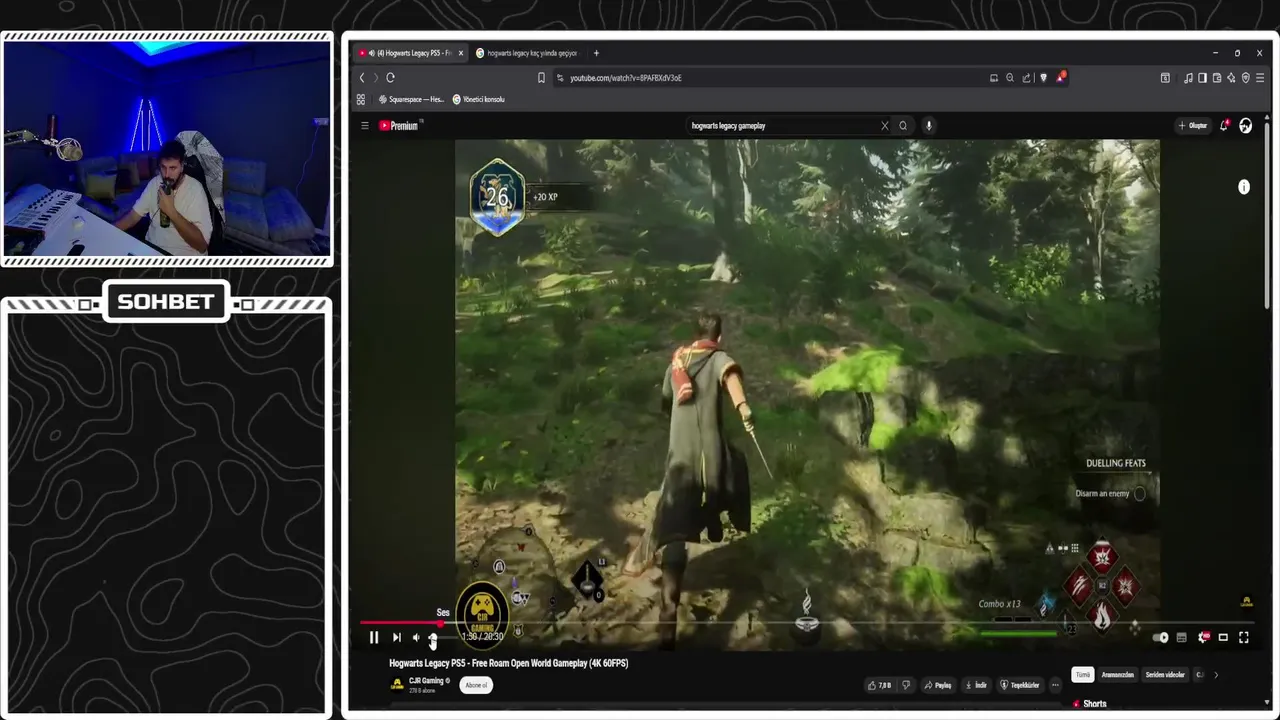Clear the YouTube search text
The height and width of the screenshot is (720, 1280).
pyautogui.click(x=884, y=125)
